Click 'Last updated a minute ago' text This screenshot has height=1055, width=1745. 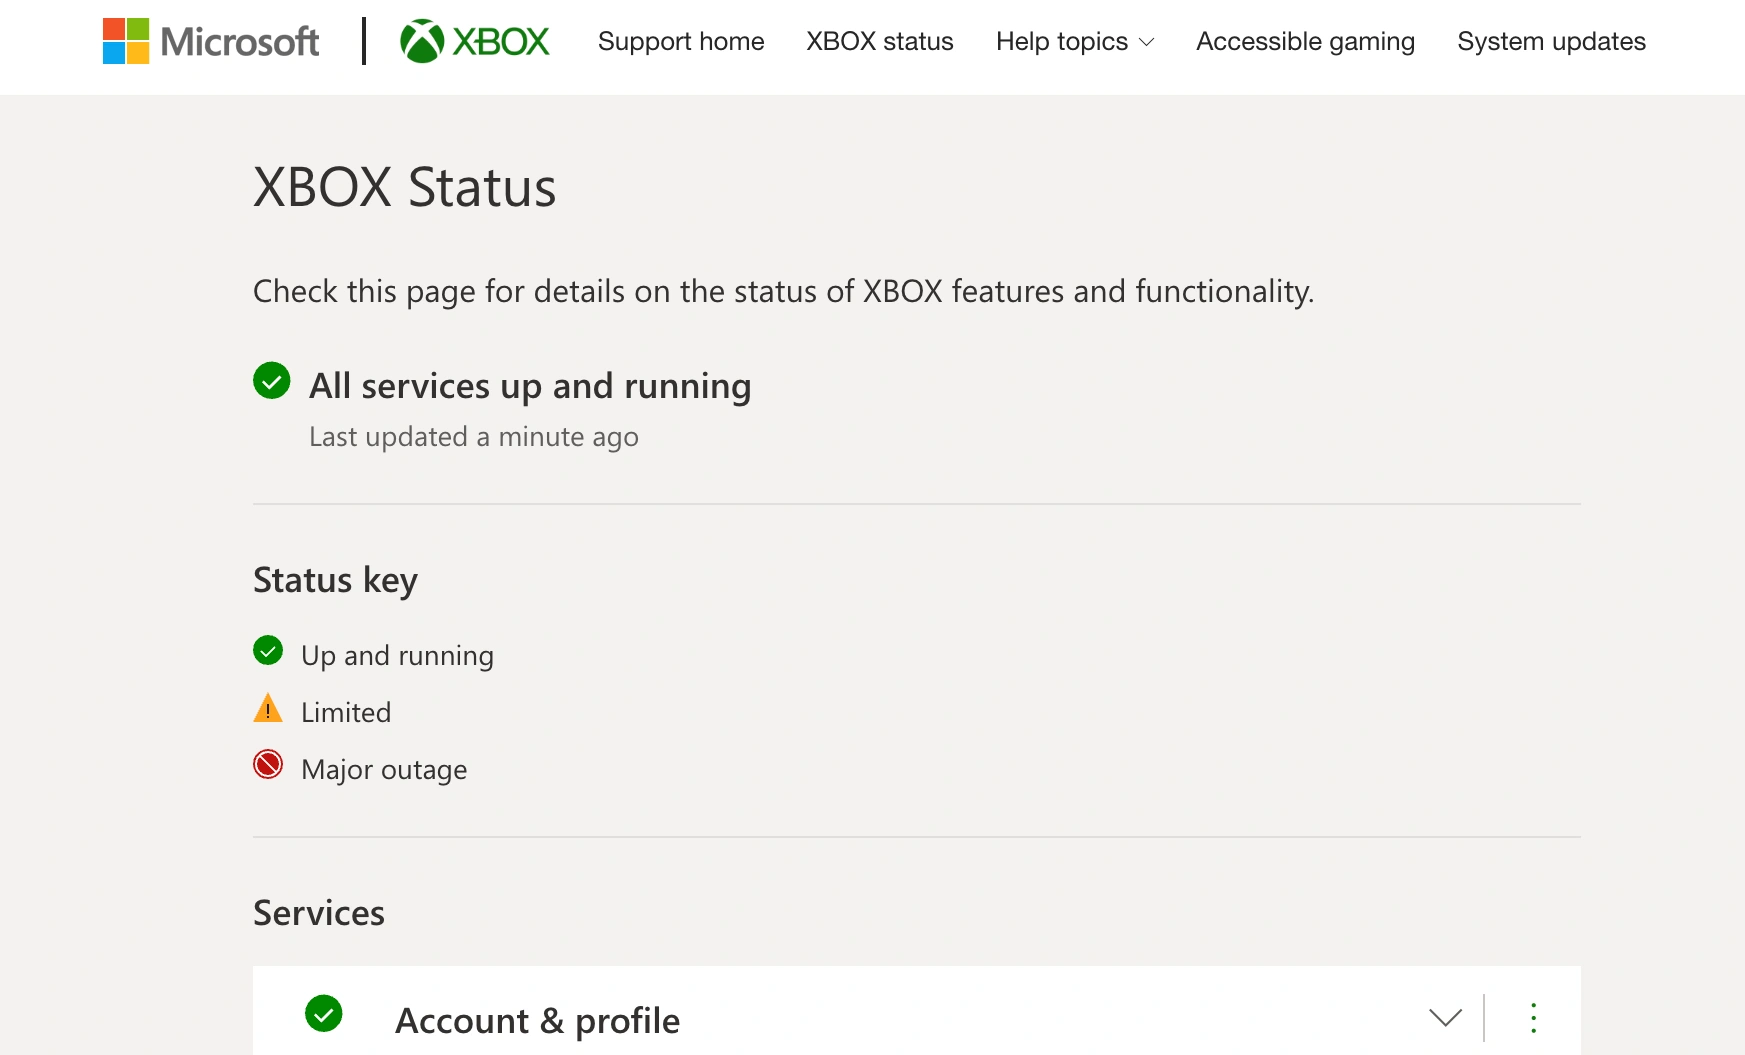pyautogui.click(x=474, y=437)
